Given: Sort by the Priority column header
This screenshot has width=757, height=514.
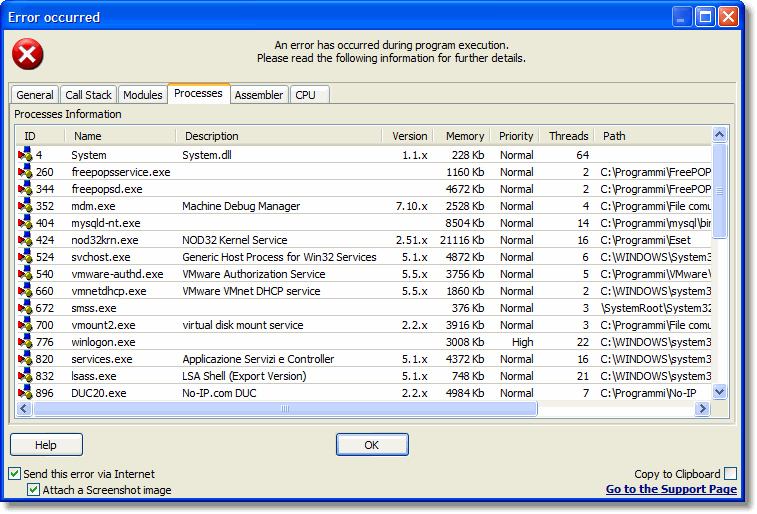Looking at the screenshot, I should (x=514, y=136).
